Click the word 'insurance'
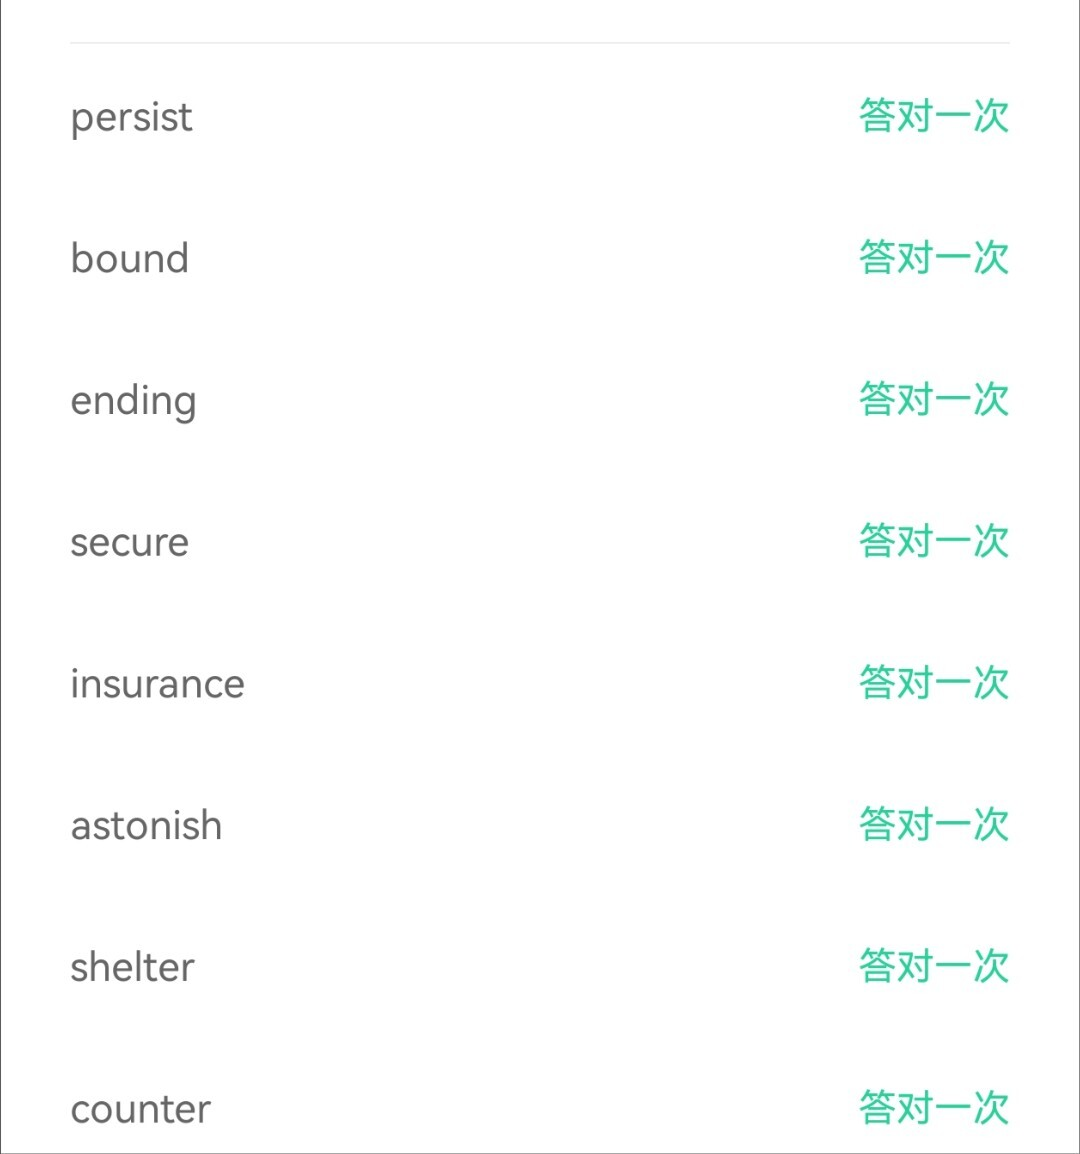1080x1154 pixels. point(157,685)
